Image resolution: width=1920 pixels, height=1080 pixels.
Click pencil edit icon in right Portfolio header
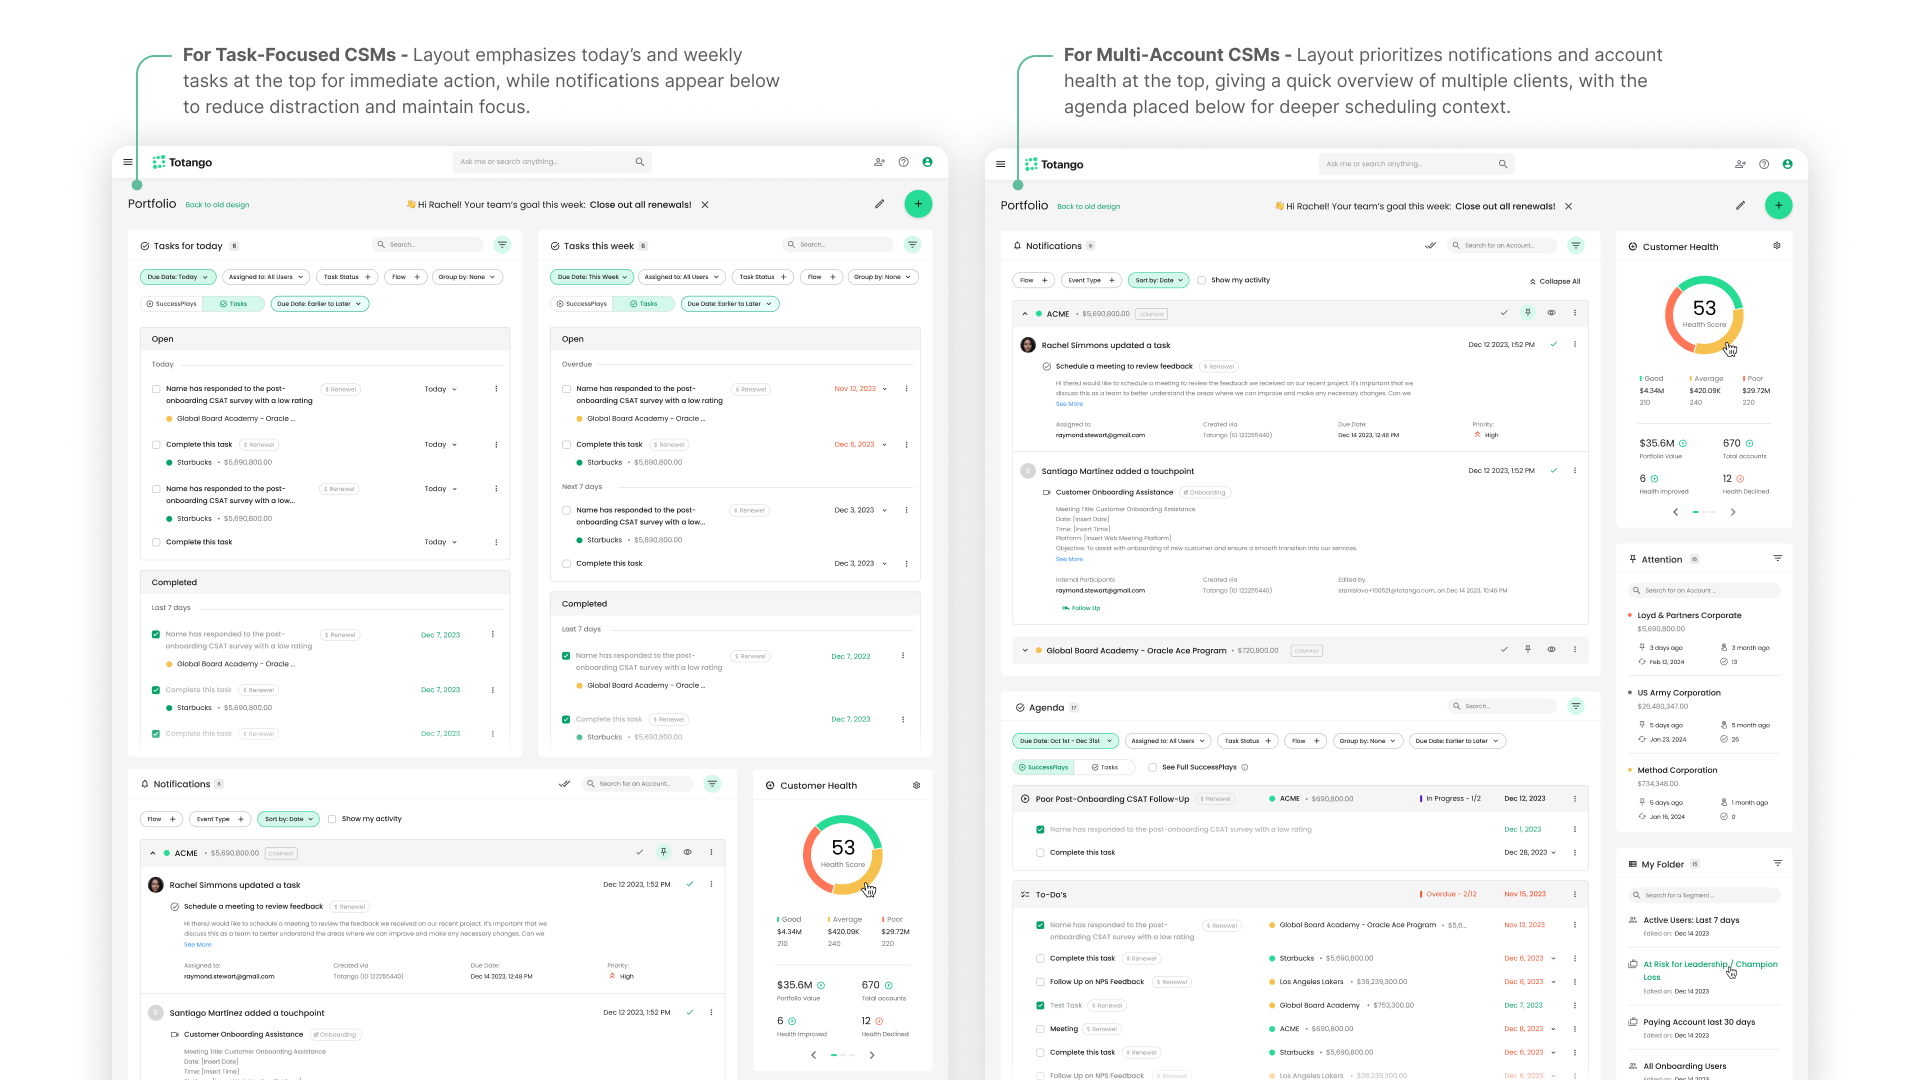pos(1740,206)
